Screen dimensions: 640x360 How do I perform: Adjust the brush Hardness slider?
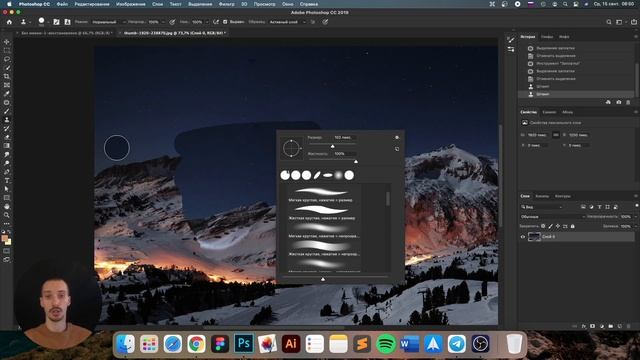pyautogui.click(x=356, y=162)
